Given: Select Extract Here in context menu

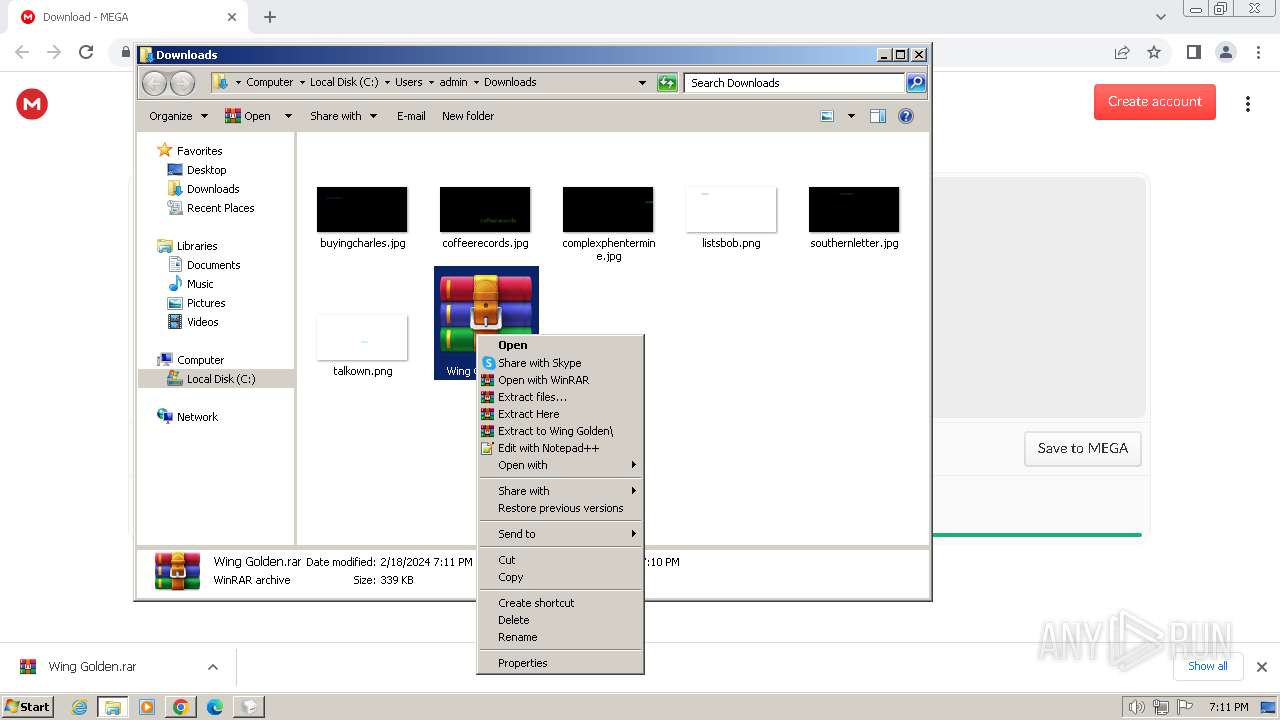Looking at the screenshot, I should (x=560, y=414).
